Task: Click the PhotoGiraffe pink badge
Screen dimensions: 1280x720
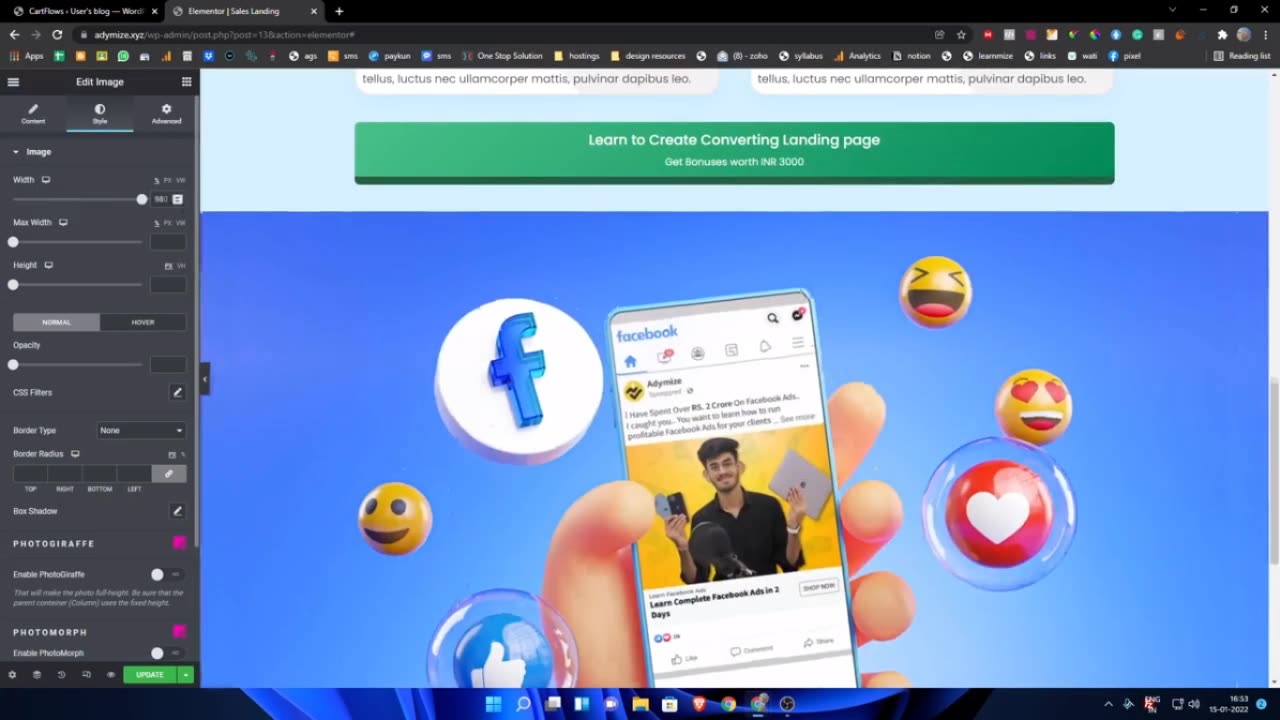Action: (180, 543)
